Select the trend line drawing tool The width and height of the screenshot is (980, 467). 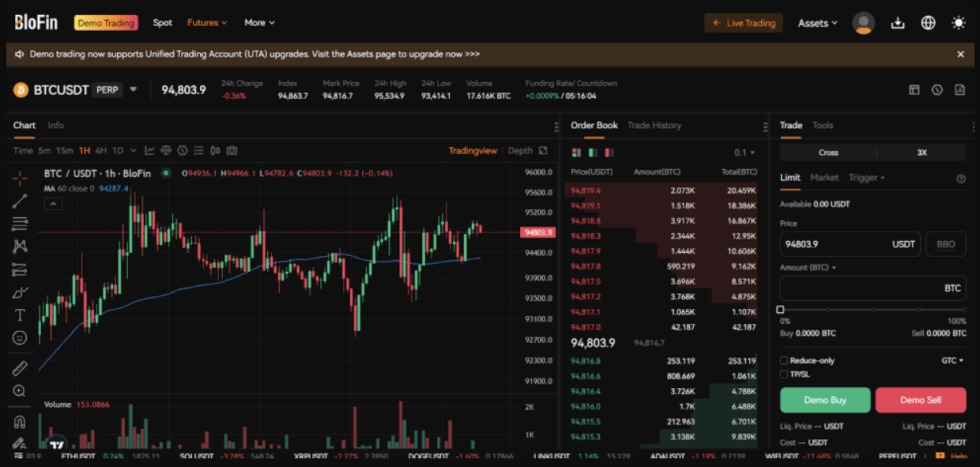point(19,201)
